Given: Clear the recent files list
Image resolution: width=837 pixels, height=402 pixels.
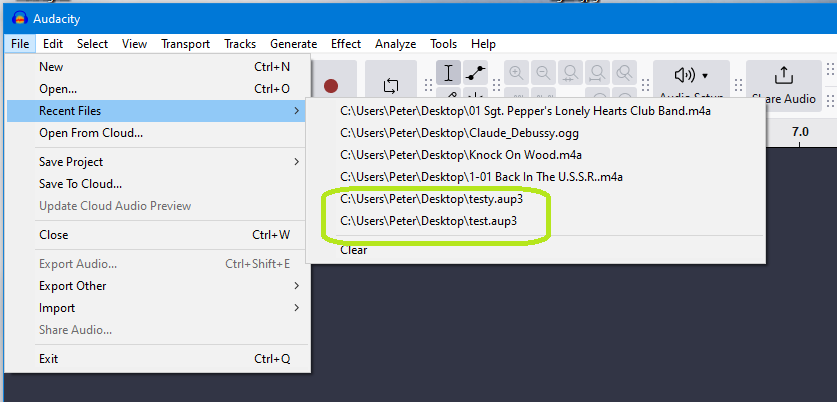Looking at the screenshot, I should (354, 250).
